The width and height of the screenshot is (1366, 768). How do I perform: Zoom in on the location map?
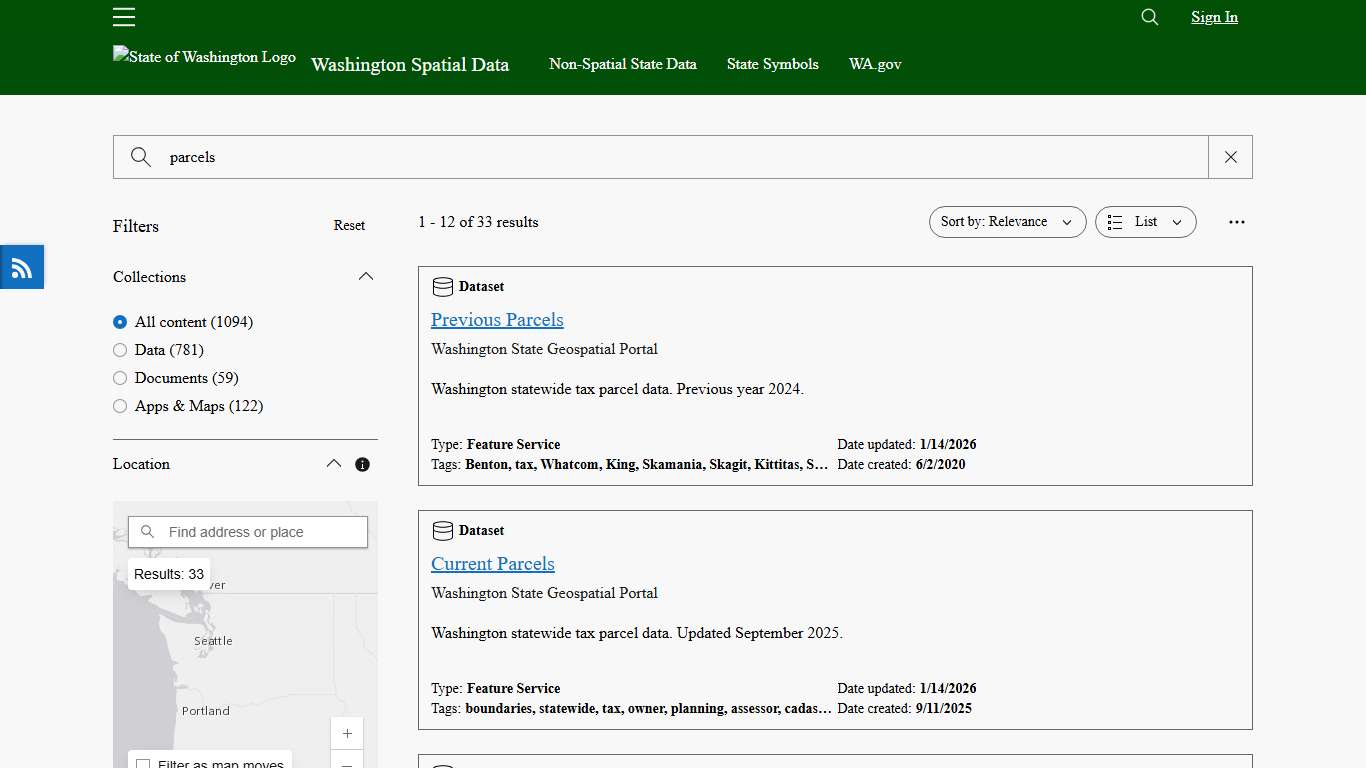tap(346, 733)
